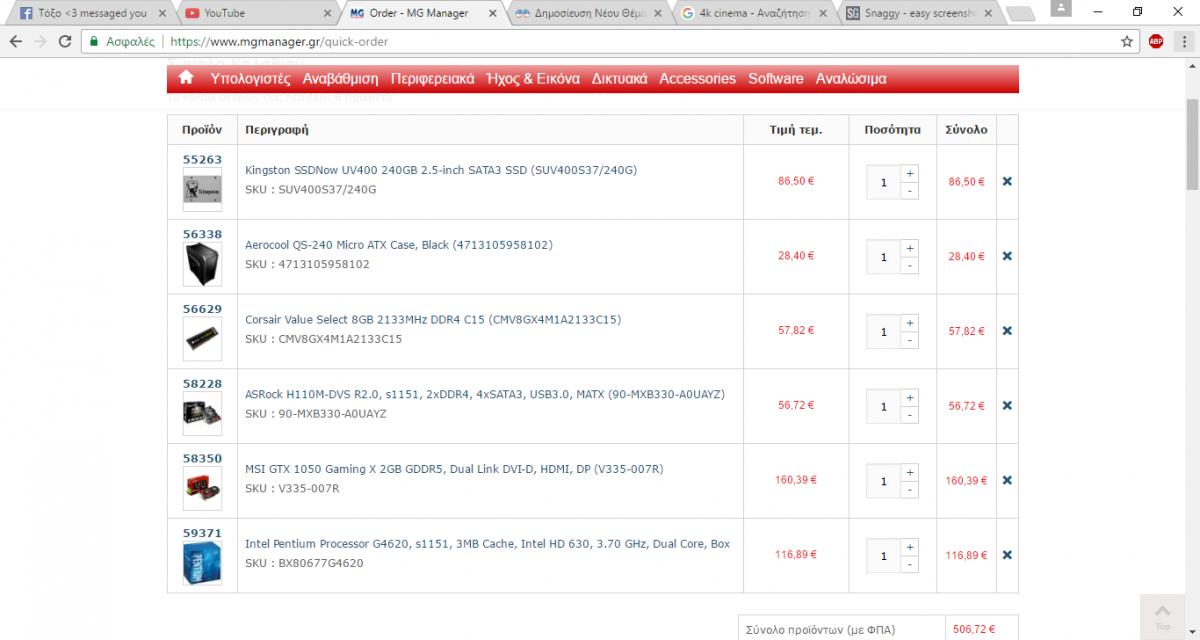Screen dimensions: 1200x640
Task: Decrease quantity of Kingston SSD
Action: point(909,191)
